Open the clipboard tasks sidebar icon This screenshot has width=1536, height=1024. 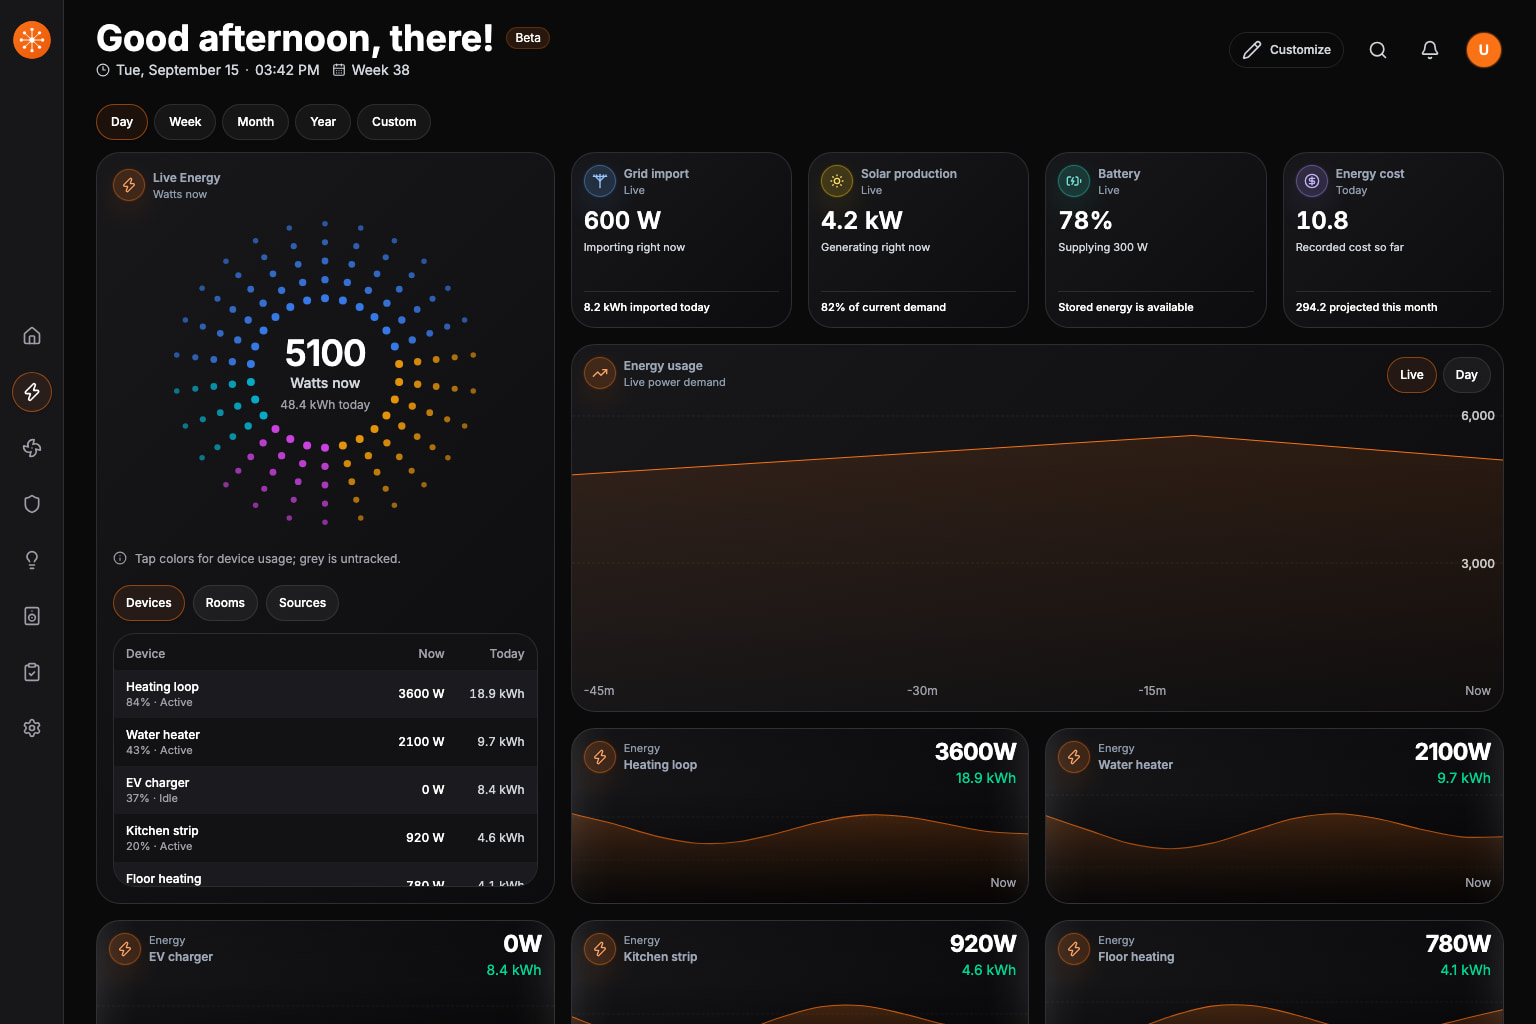point(32,672)
